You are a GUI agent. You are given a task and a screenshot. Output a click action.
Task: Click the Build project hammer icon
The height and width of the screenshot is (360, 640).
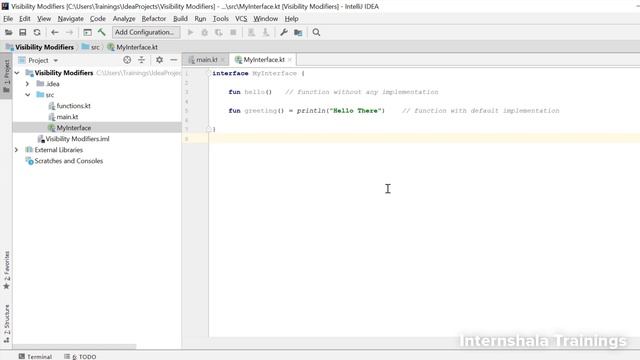tap(102, 32)
